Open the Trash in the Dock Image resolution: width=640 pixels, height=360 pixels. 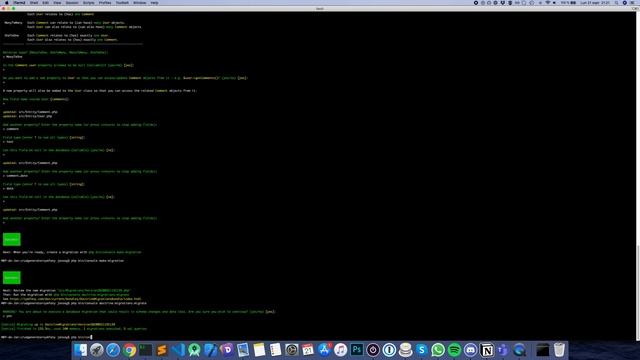559,350
